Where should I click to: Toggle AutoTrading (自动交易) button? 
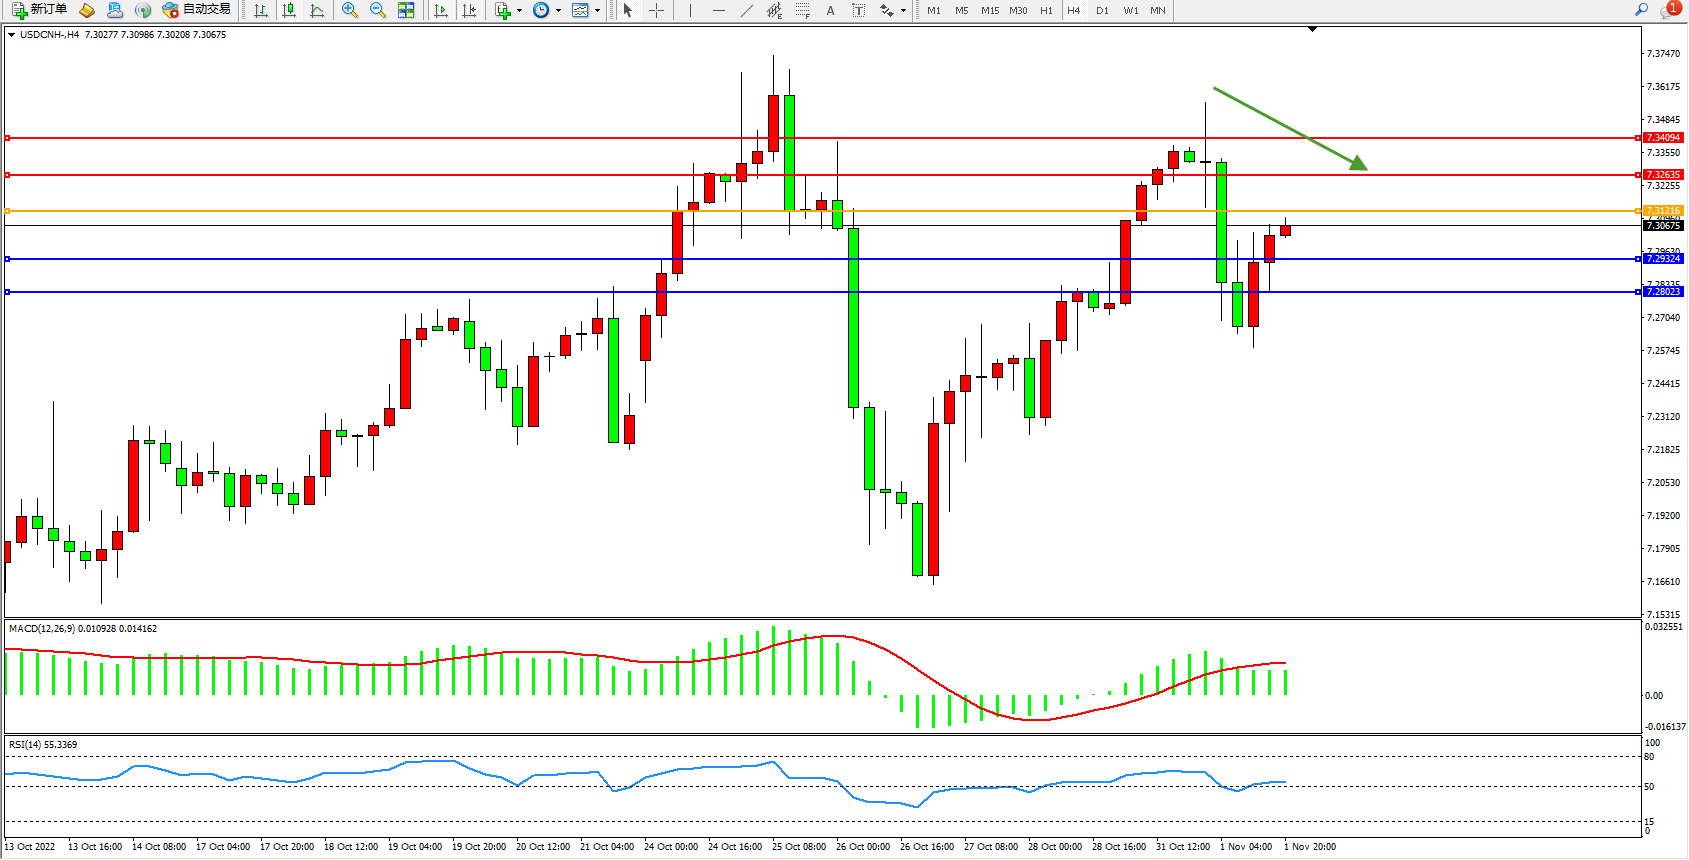[197, 10]
